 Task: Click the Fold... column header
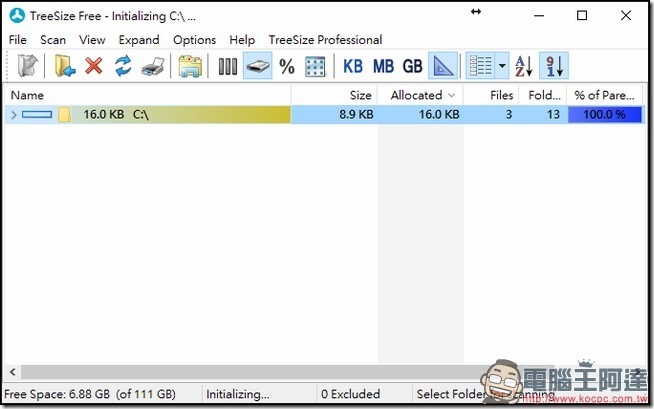[x=543, y=95]
